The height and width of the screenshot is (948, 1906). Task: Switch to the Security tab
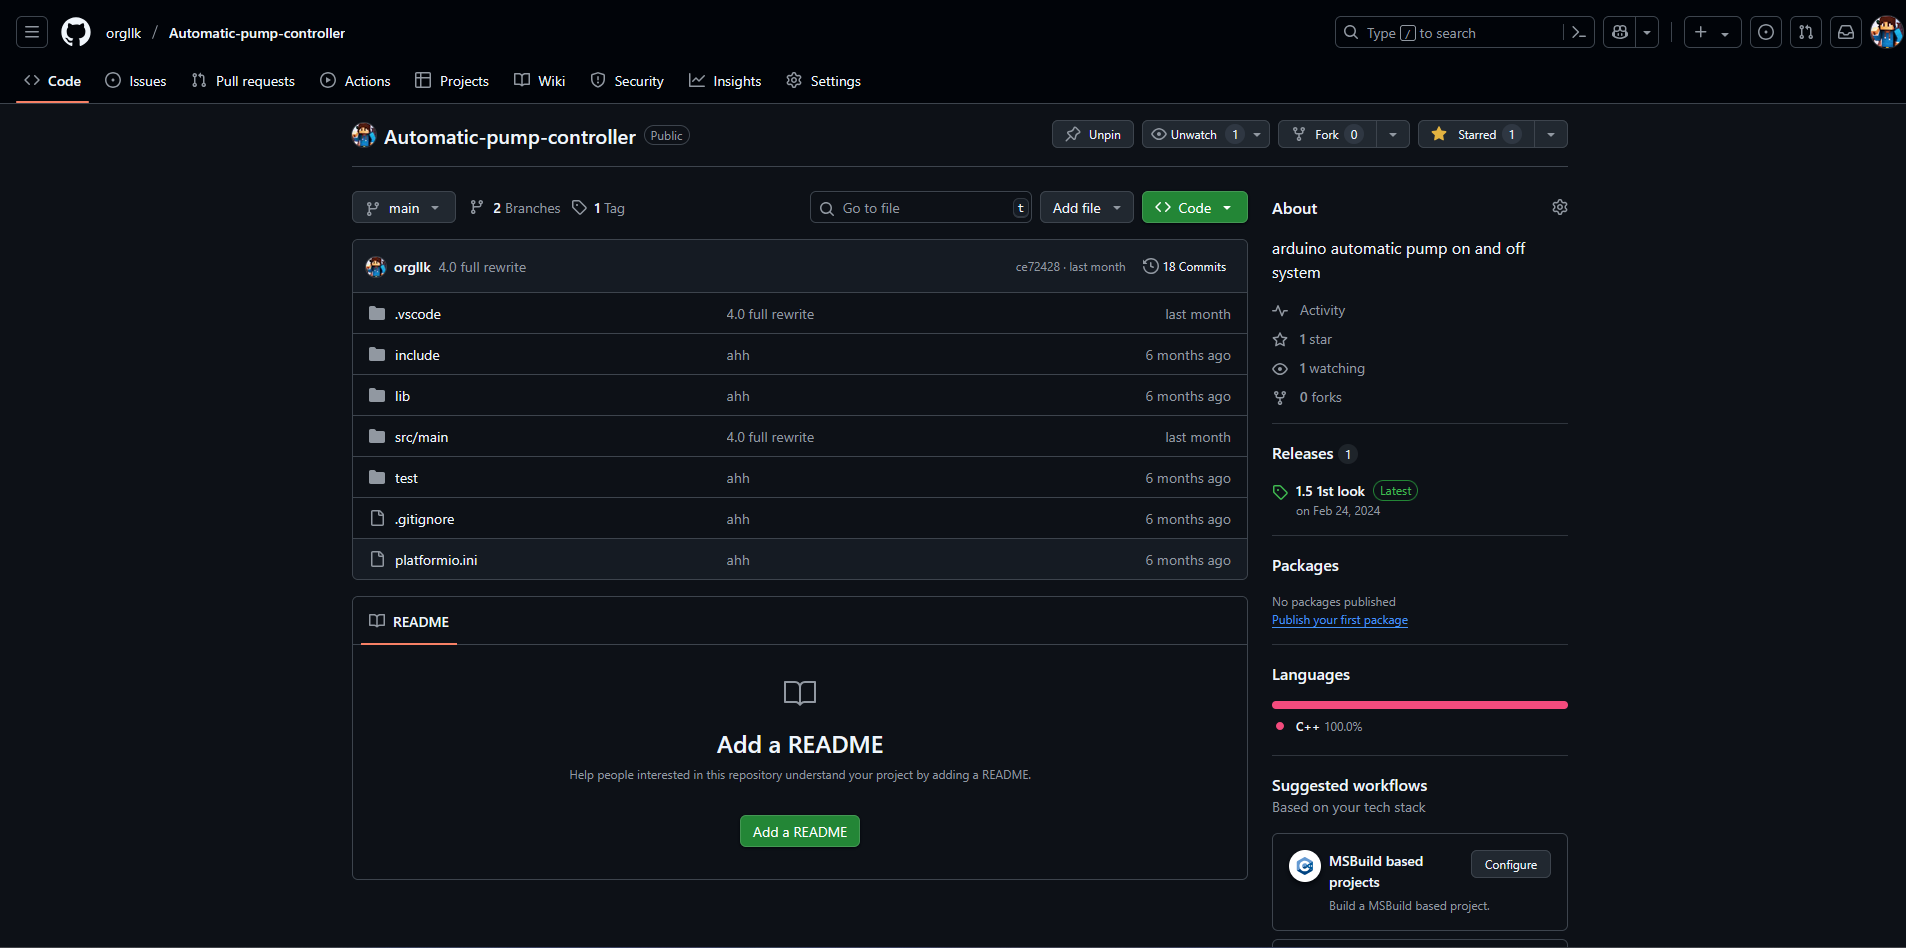pos(627,81)
